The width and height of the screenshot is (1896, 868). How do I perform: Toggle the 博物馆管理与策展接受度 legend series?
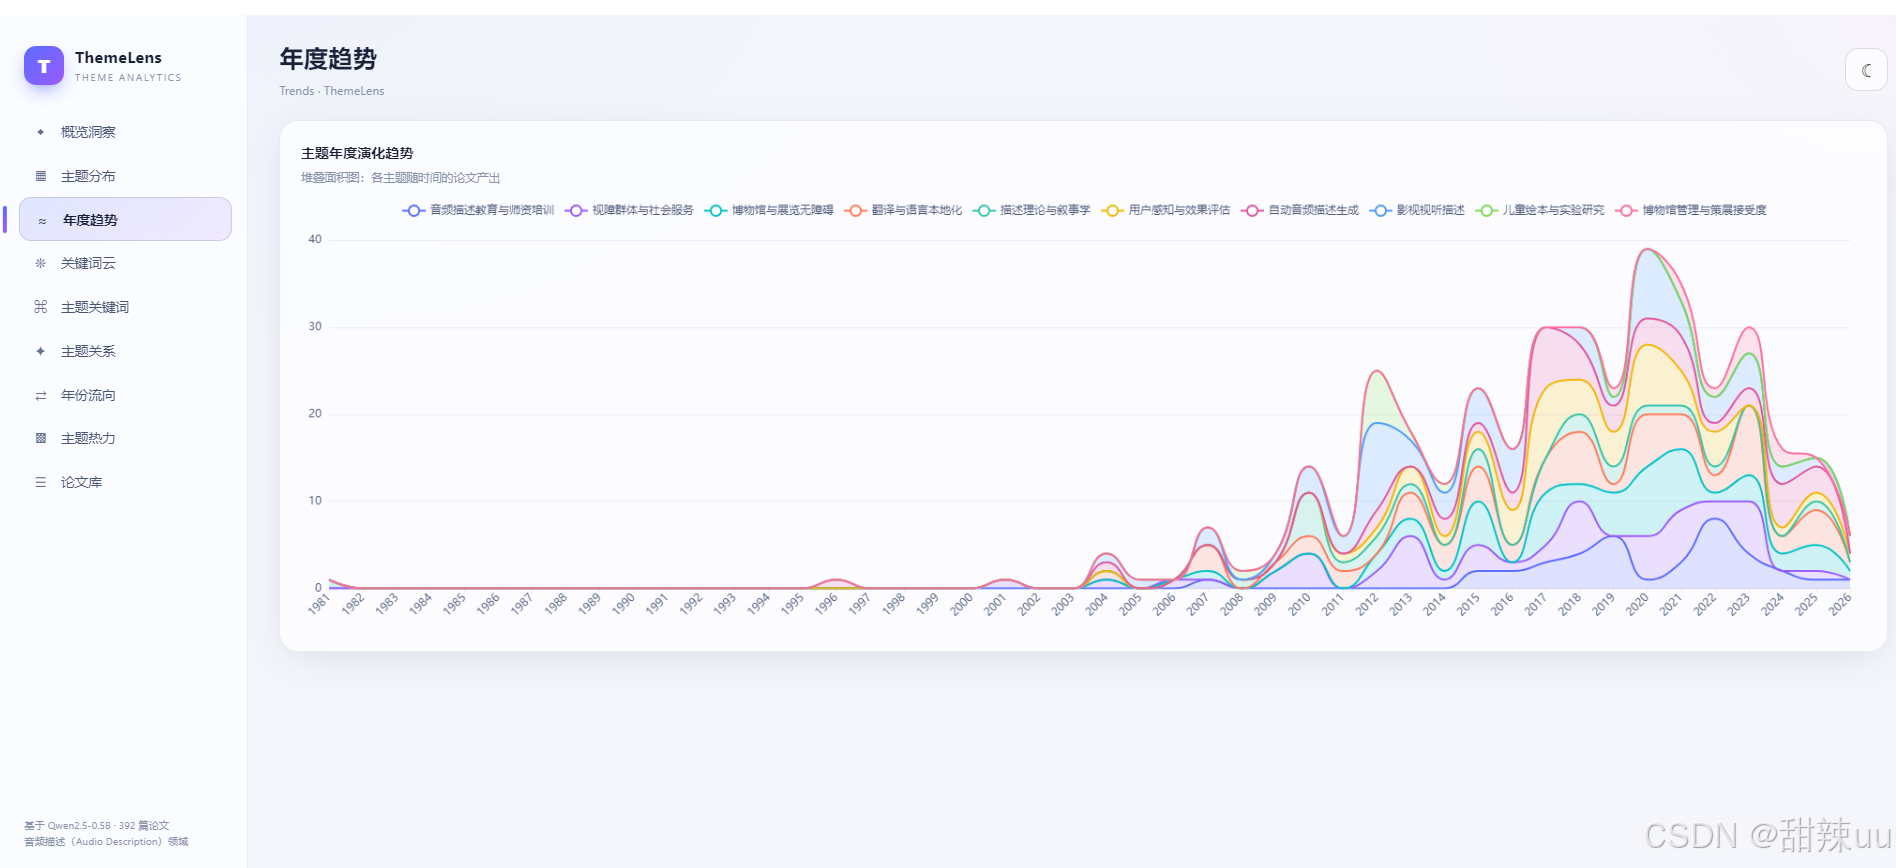pyautogui.click(x=1691, y=210)
